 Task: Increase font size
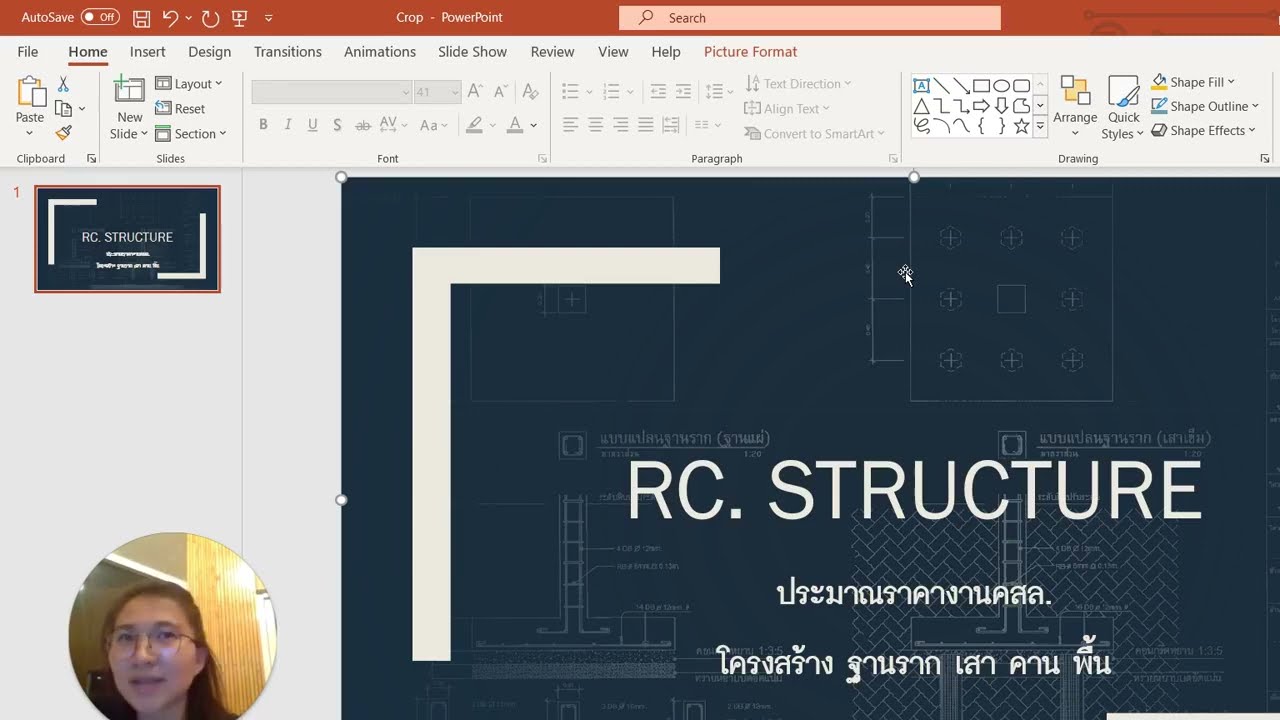[x=475, y=92]
